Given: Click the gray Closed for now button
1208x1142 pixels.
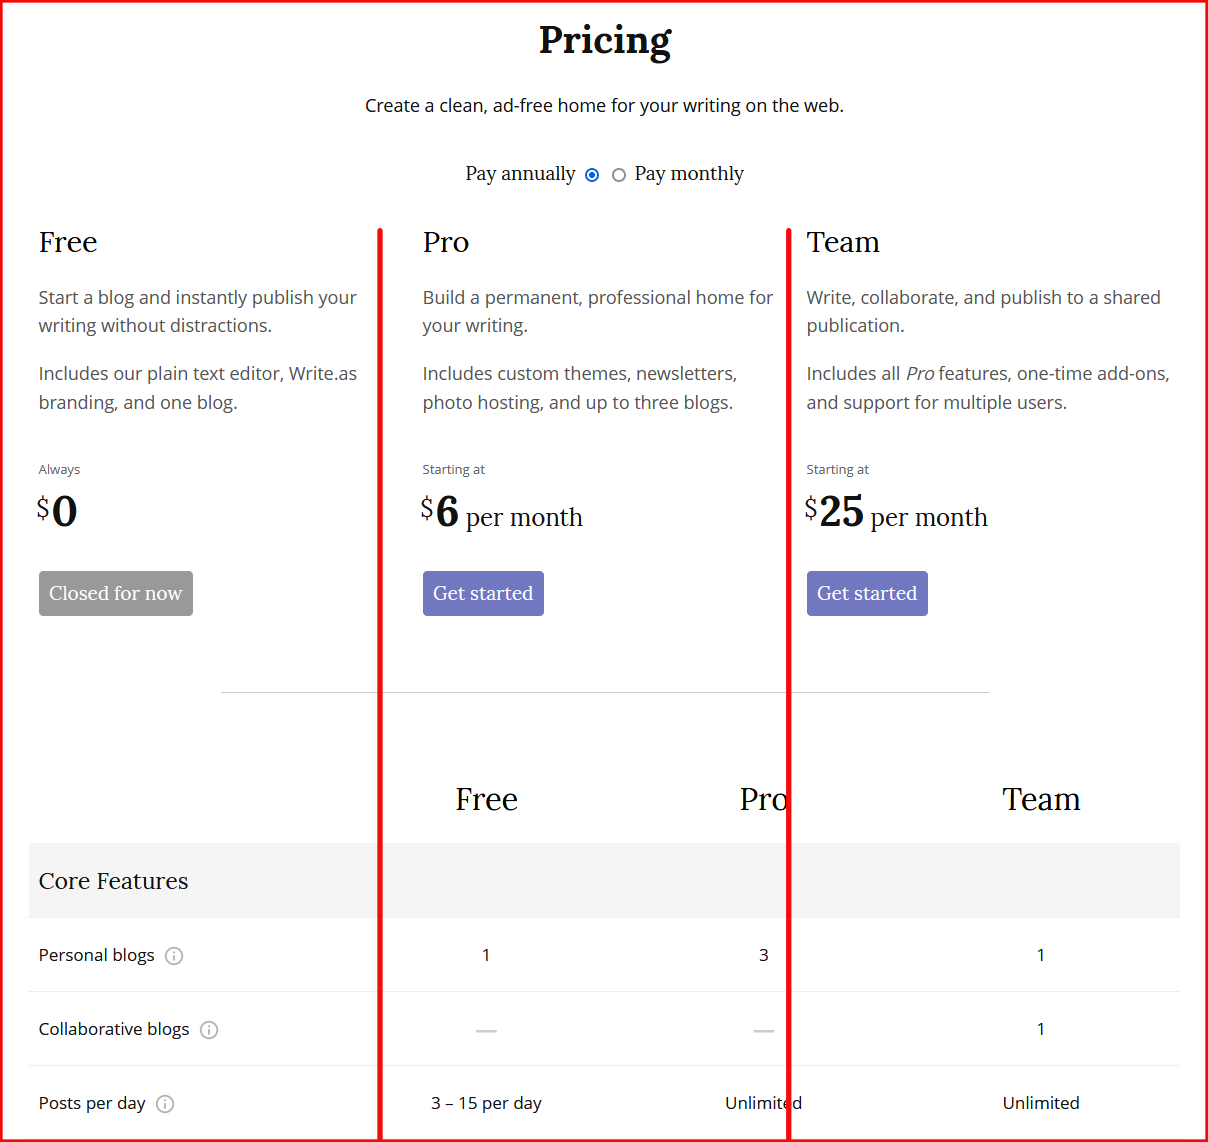Looking at the screenshot, I should click(116, 593).
